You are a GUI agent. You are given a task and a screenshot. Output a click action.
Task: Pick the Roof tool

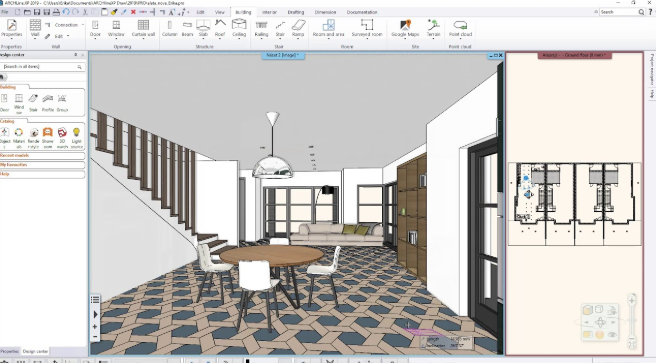[x=220, y=28]
